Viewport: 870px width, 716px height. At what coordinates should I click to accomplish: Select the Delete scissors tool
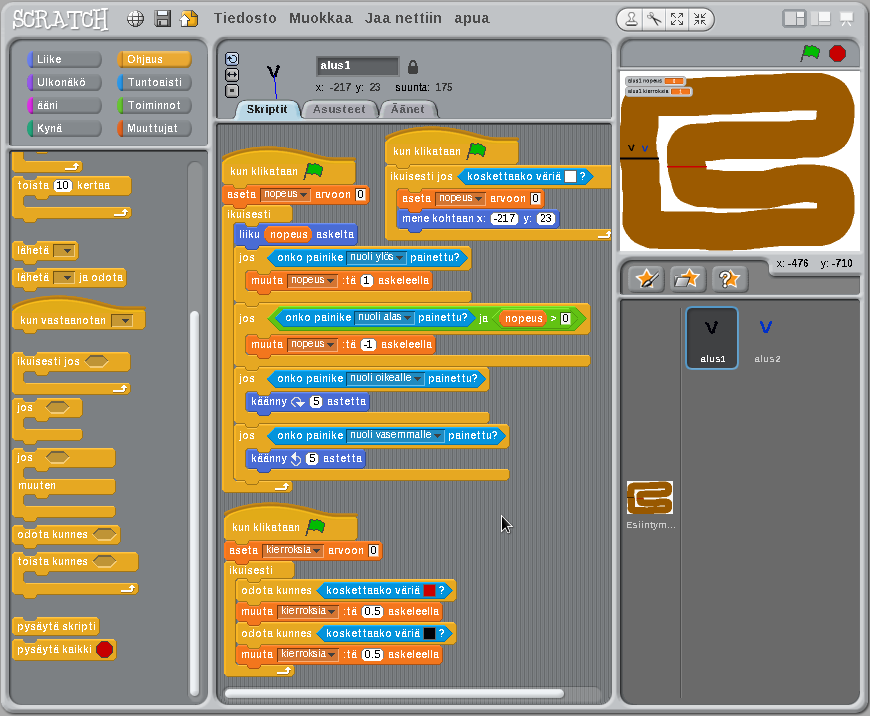[655, 19]
